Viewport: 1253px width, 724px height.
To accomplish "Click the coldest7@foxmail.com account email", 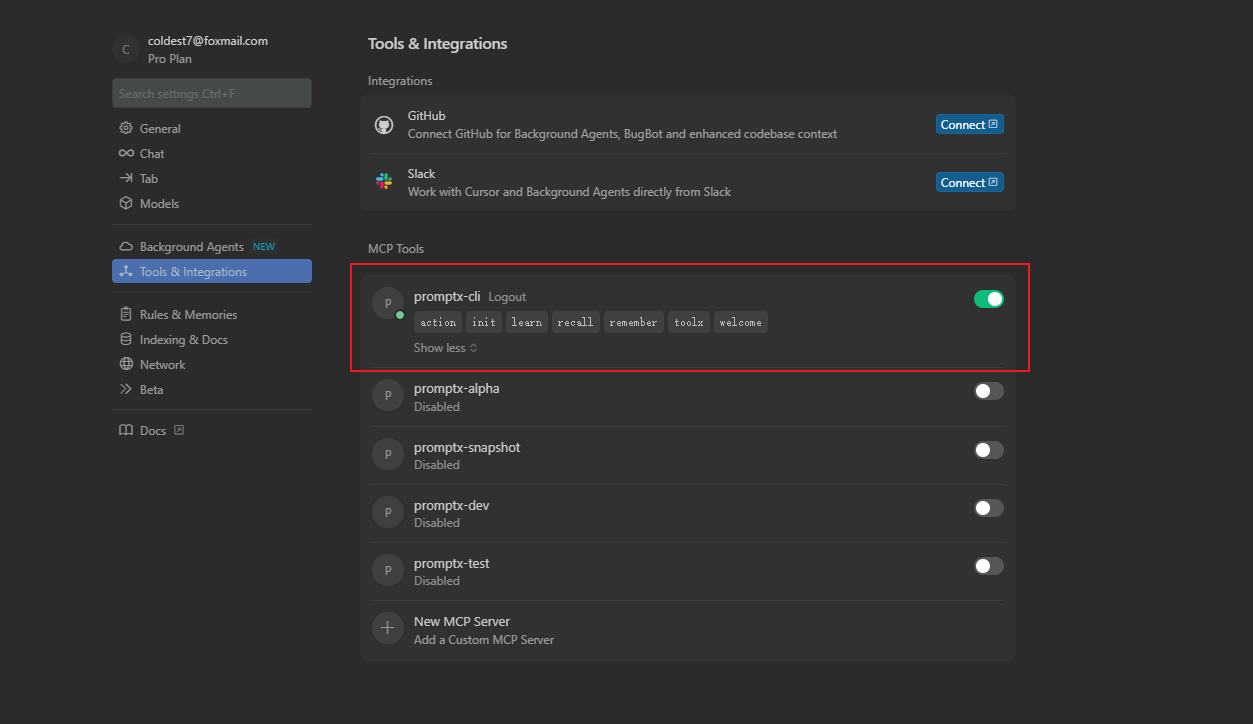I will pyautogui.click(x=208, y=41).
